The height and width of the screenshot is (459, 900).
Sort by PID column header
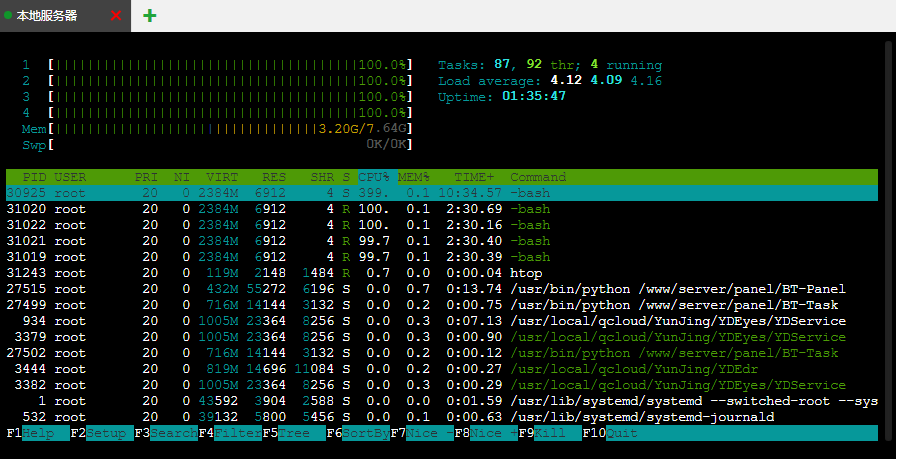pyautogui.click(x=34, y=177)
